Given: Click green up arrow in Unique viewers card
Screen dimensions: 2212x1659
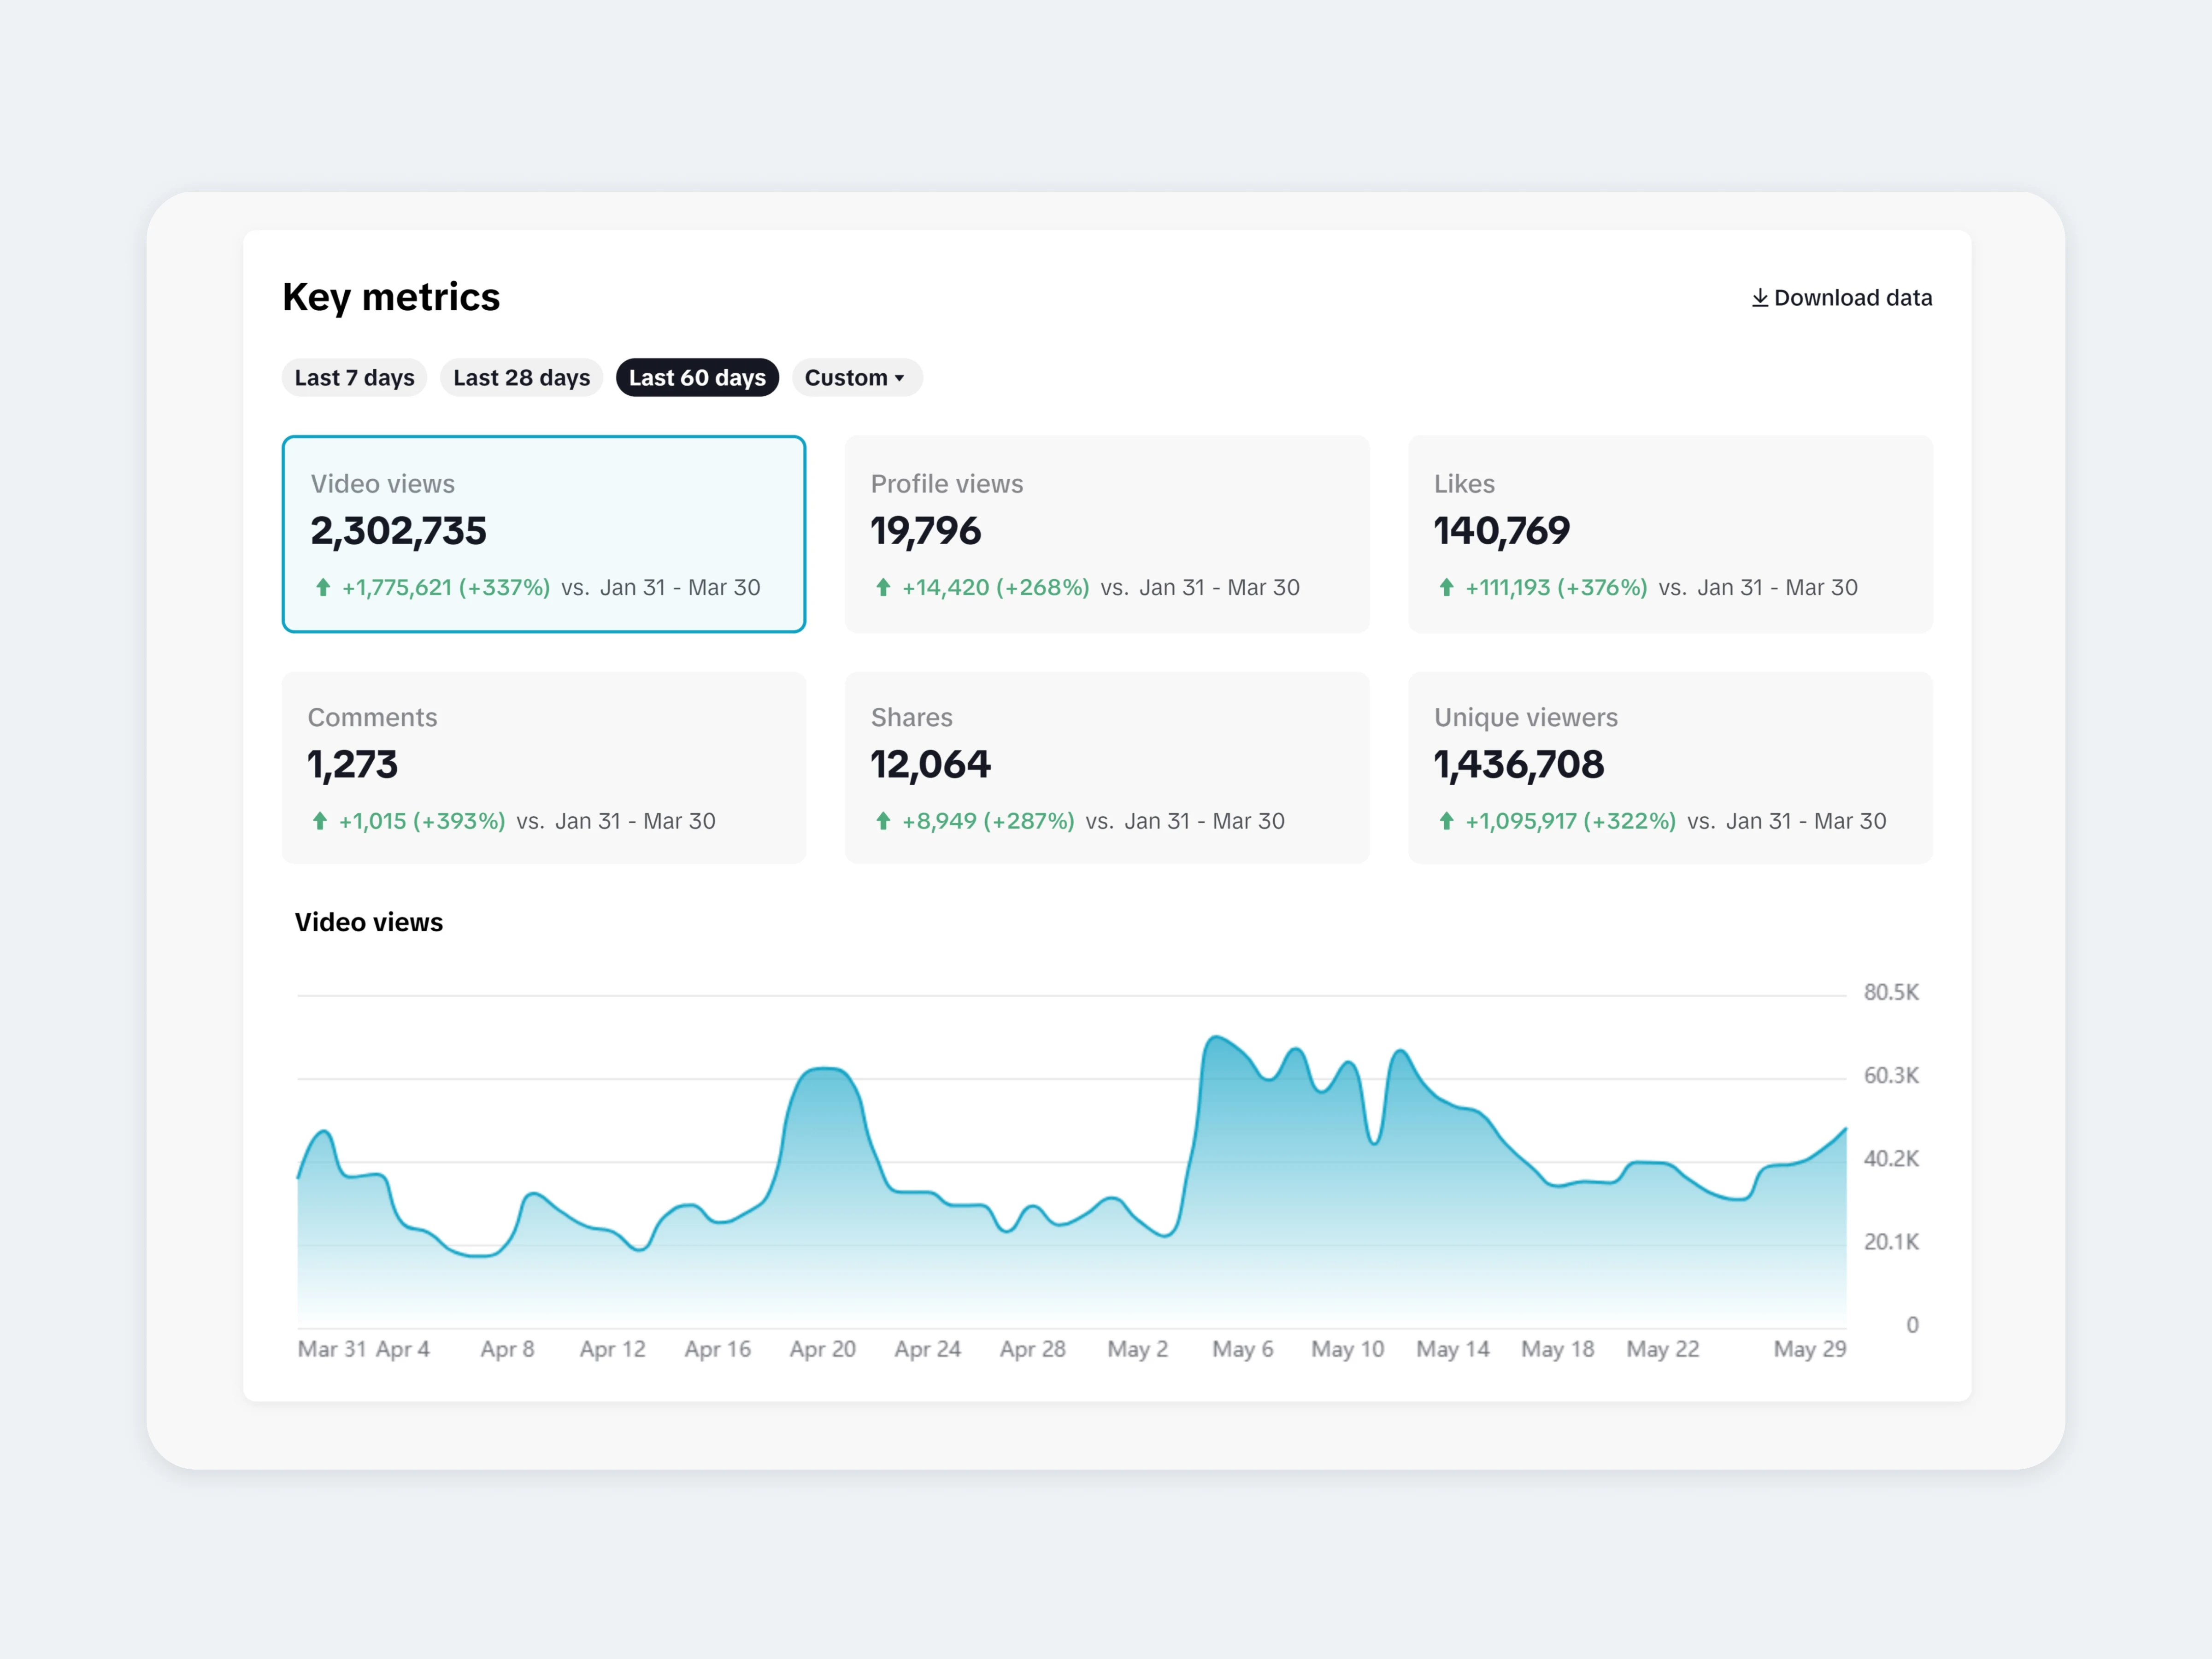Looking at the screenshot, I should 1446,821.
